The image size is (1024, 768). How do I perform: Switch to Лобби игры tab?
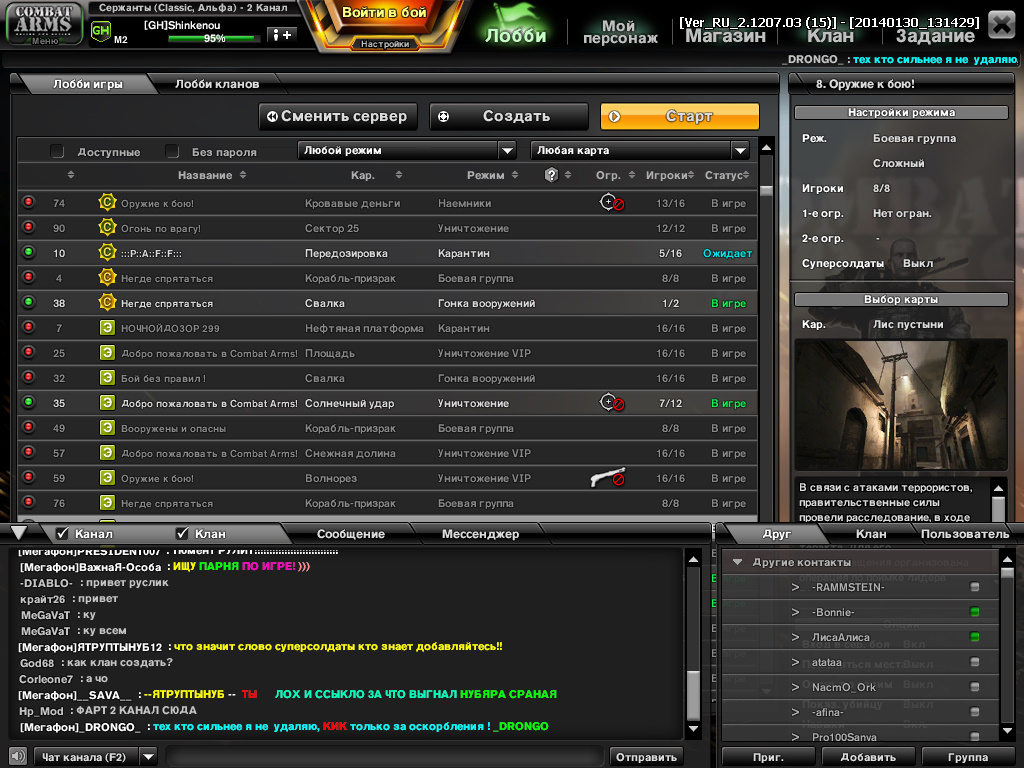88,84
